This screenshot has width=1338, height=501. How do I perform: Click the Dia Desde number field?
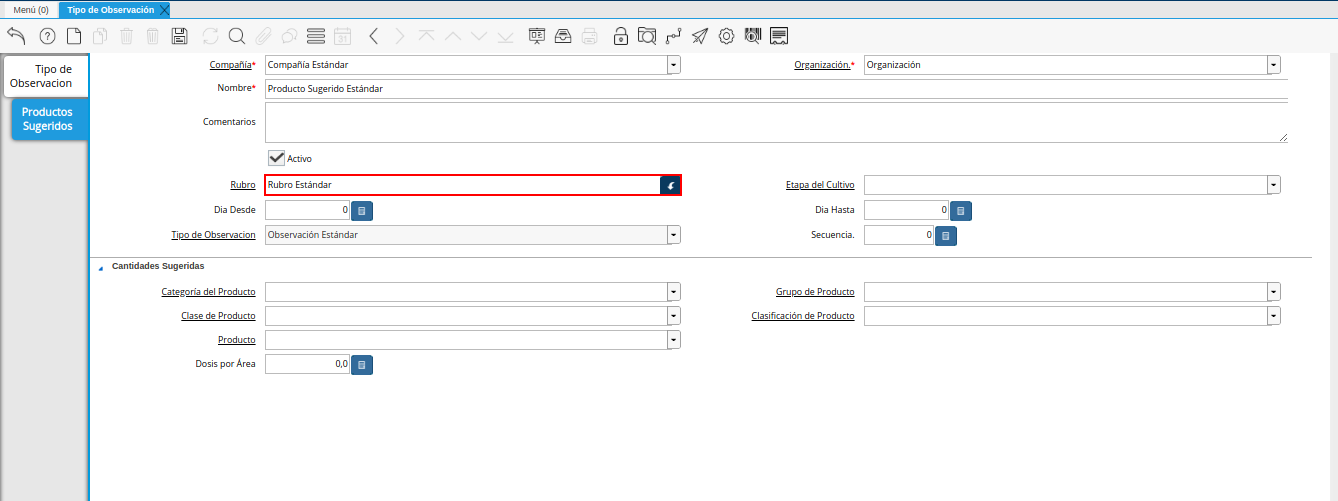307,211
